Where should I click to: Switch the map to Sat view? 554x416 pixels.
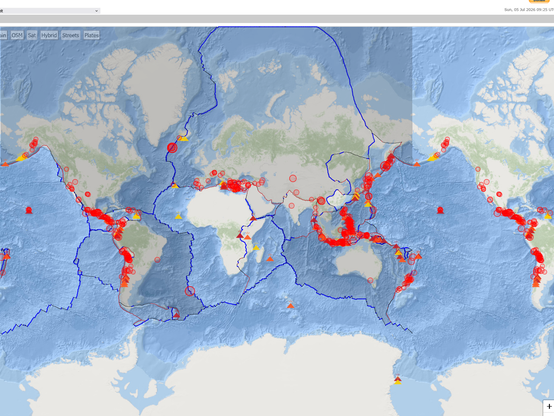(x=32, y=35)
